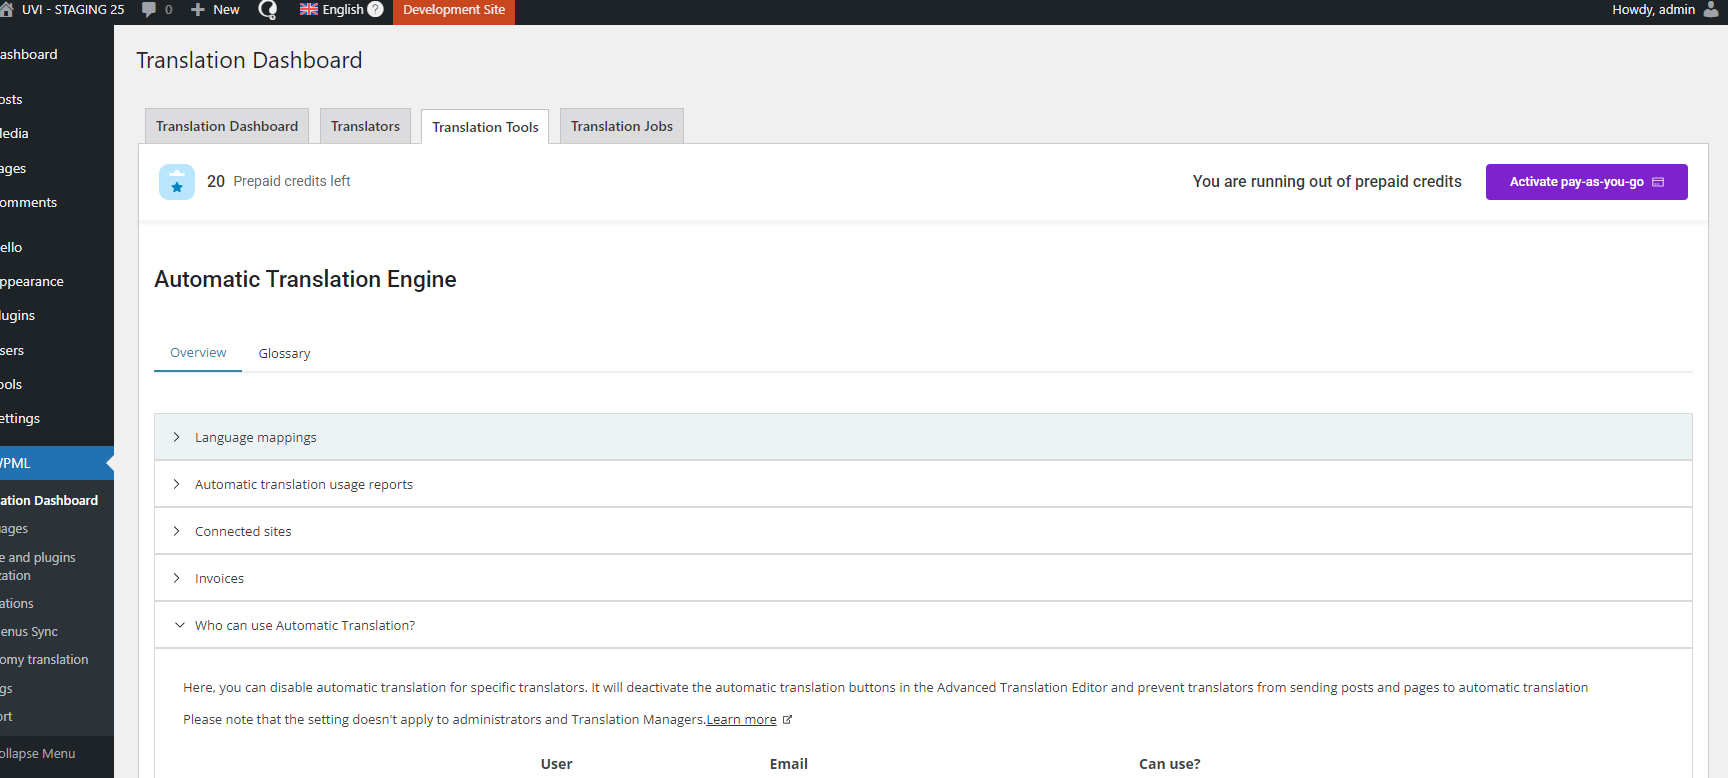Screen dimensions: 1728x778
Task: Click the WPML sidebar menu item
Action: click(x=57, y=463)
